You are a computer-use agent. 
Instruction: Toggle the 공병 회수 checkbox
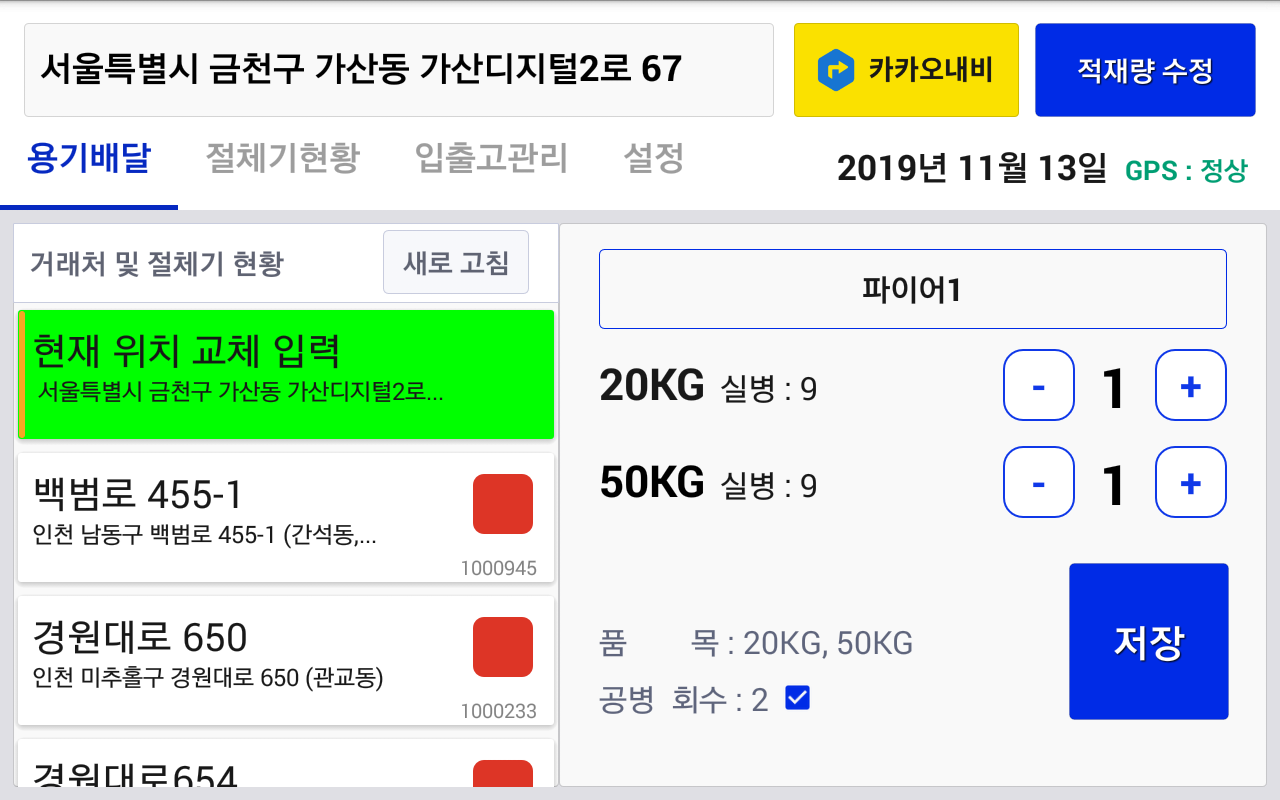click(797, 698)
